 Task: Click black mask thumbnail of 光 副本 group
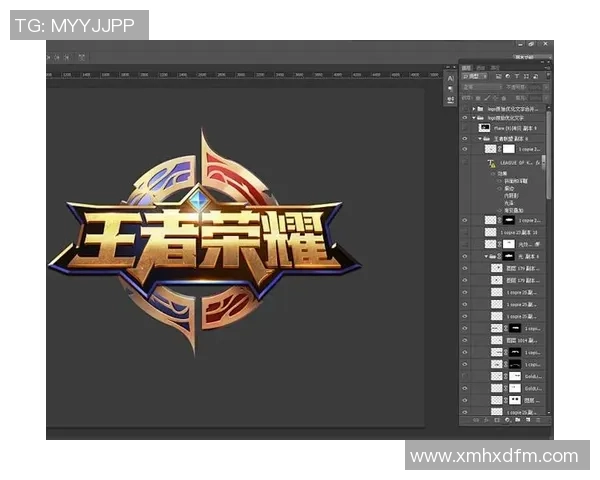[x=509, y=256]
